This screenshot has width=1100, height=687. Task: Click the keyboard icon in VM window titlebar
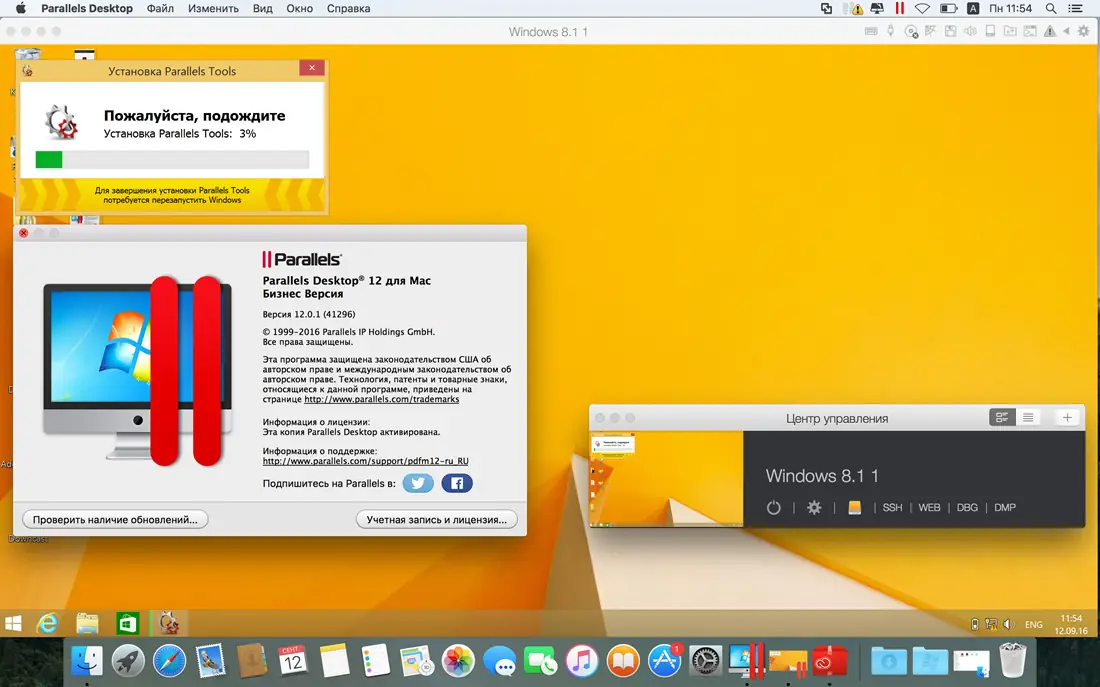point(871,32)
